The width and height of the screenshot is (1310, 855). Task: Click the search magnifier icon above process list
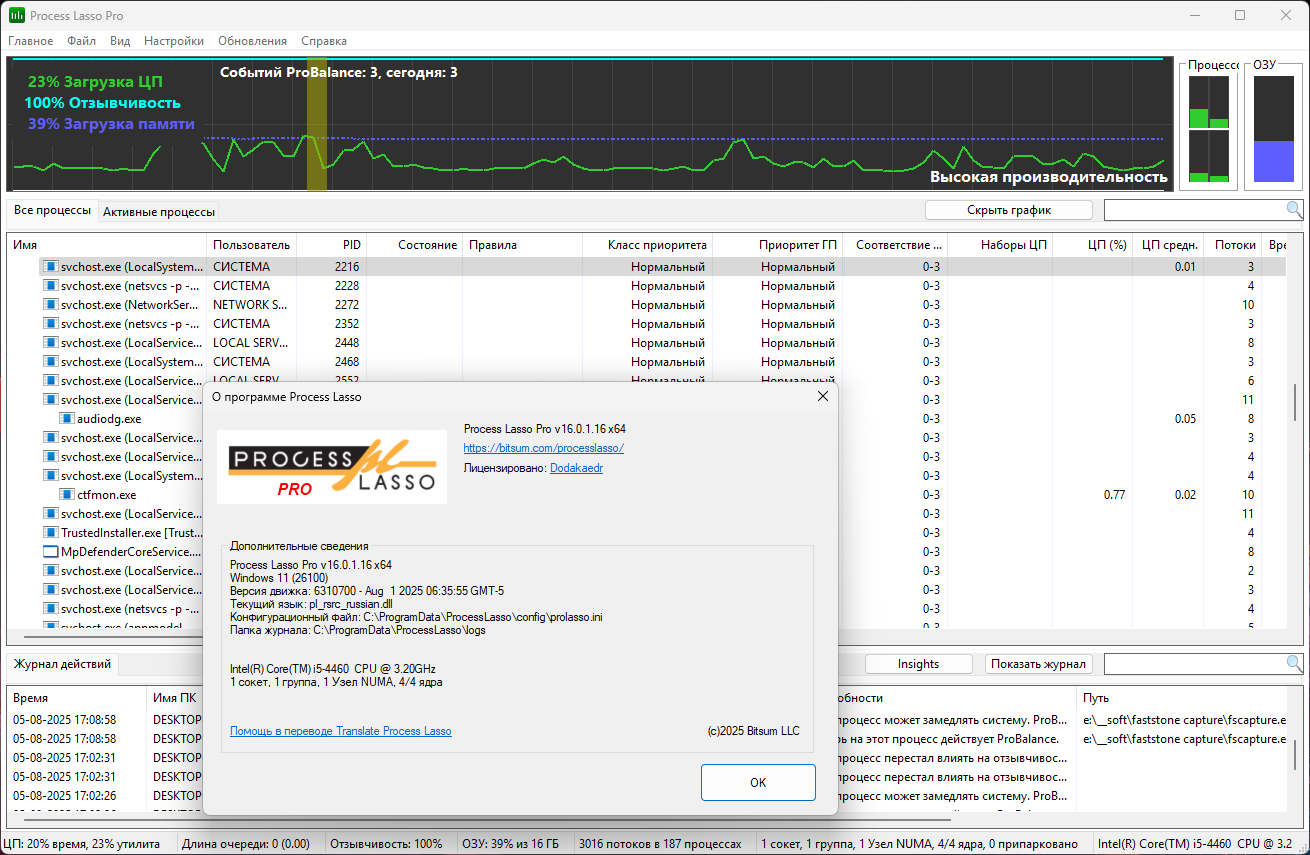[1294, 210]
